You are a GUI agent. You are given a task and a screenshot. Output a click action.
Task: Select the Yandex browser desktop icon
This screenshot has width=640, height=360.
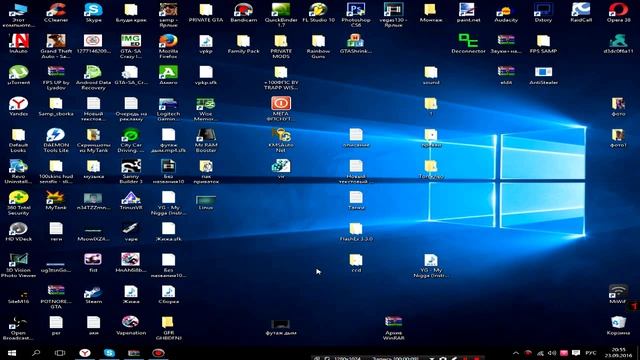18,106
